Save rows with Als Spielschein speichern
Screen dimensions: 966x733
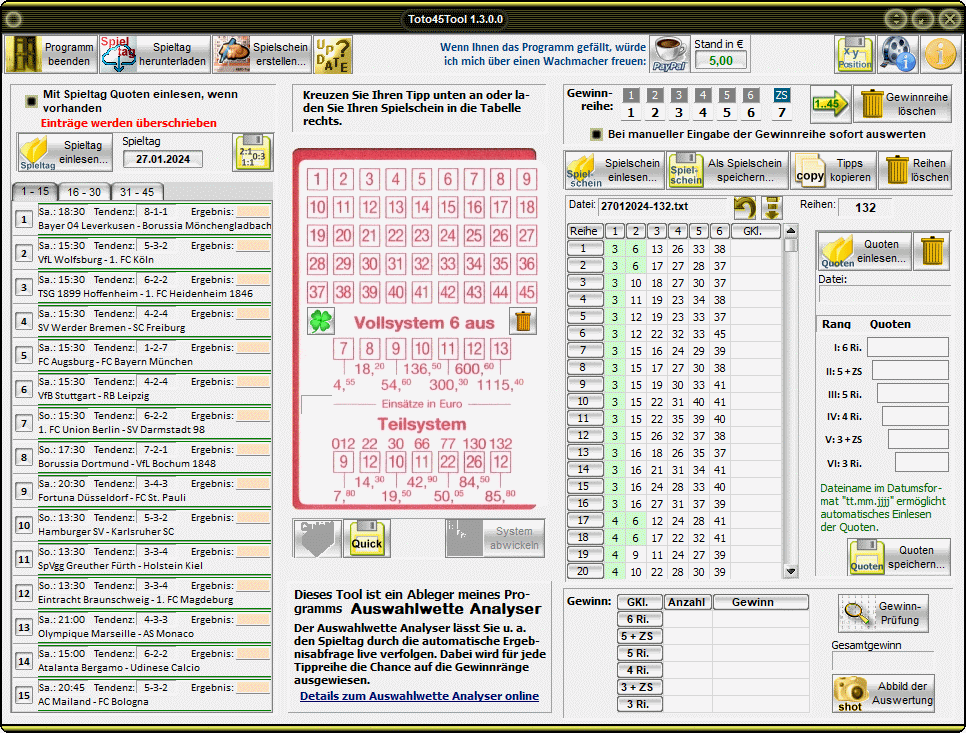(728, 170)
